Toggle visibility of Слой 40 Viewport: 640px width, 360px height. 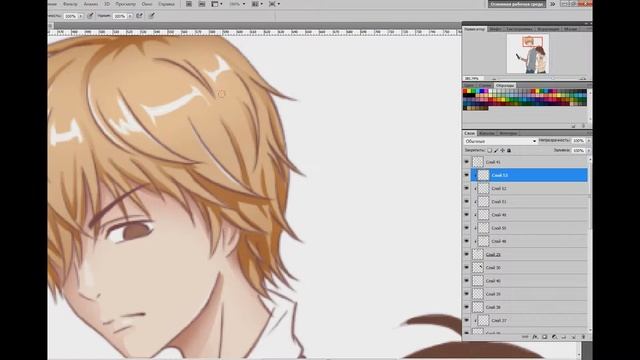point(467,280)
